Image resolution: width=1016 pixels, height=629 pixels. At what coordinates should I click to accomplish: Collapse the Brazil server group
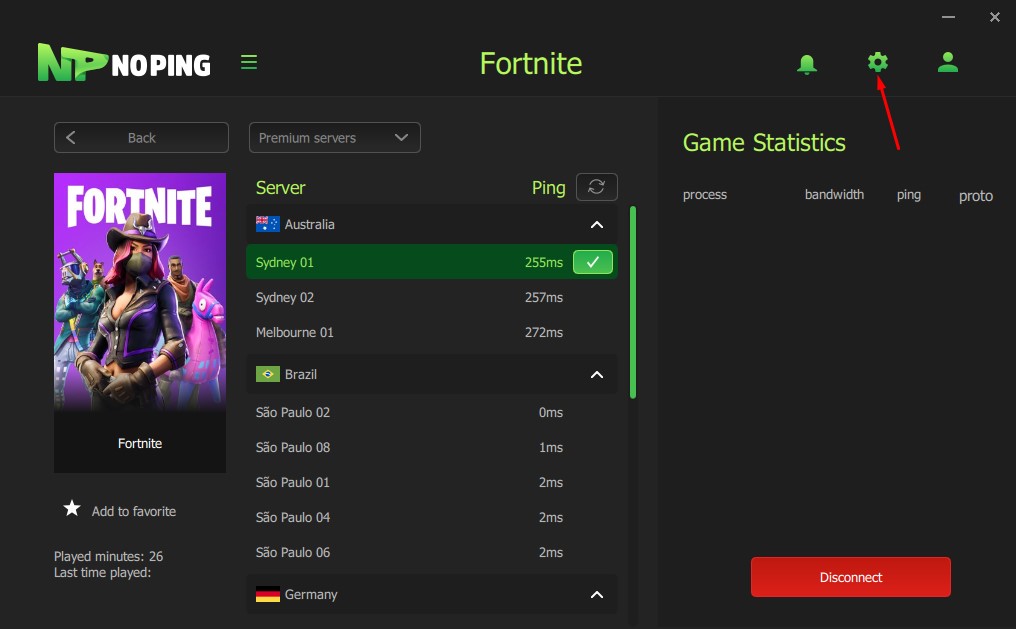[597, 375]
